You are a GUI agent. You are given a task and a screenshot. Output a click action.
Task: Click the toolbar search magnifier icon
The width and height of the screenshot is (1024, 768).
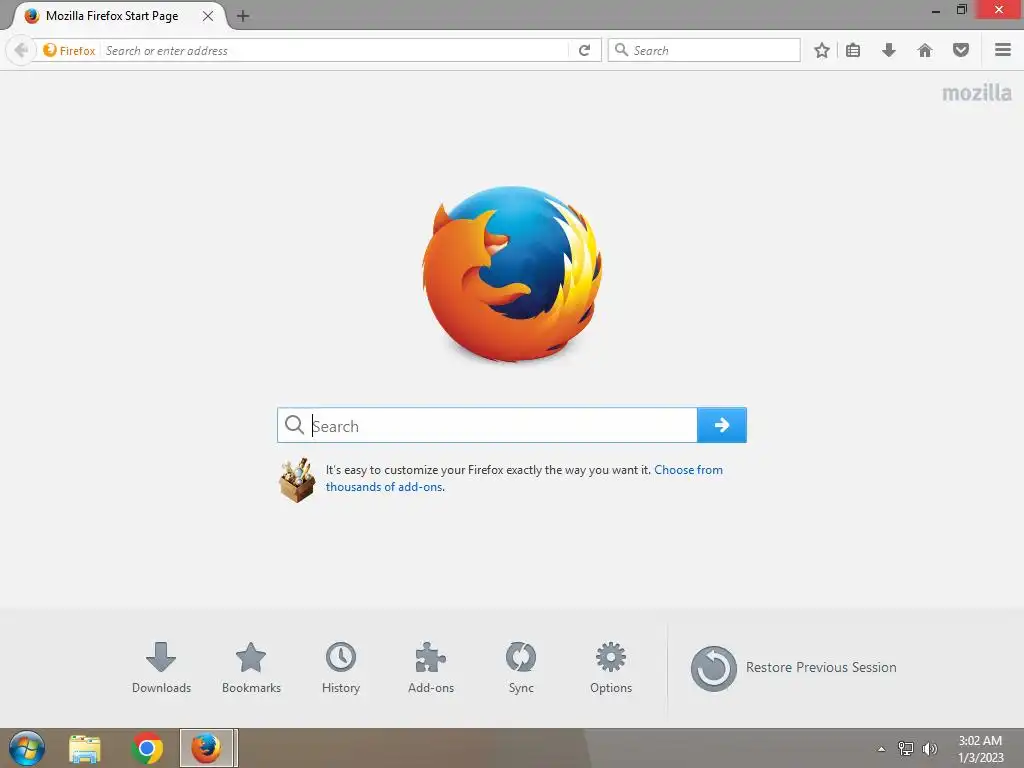pos(622,50)
